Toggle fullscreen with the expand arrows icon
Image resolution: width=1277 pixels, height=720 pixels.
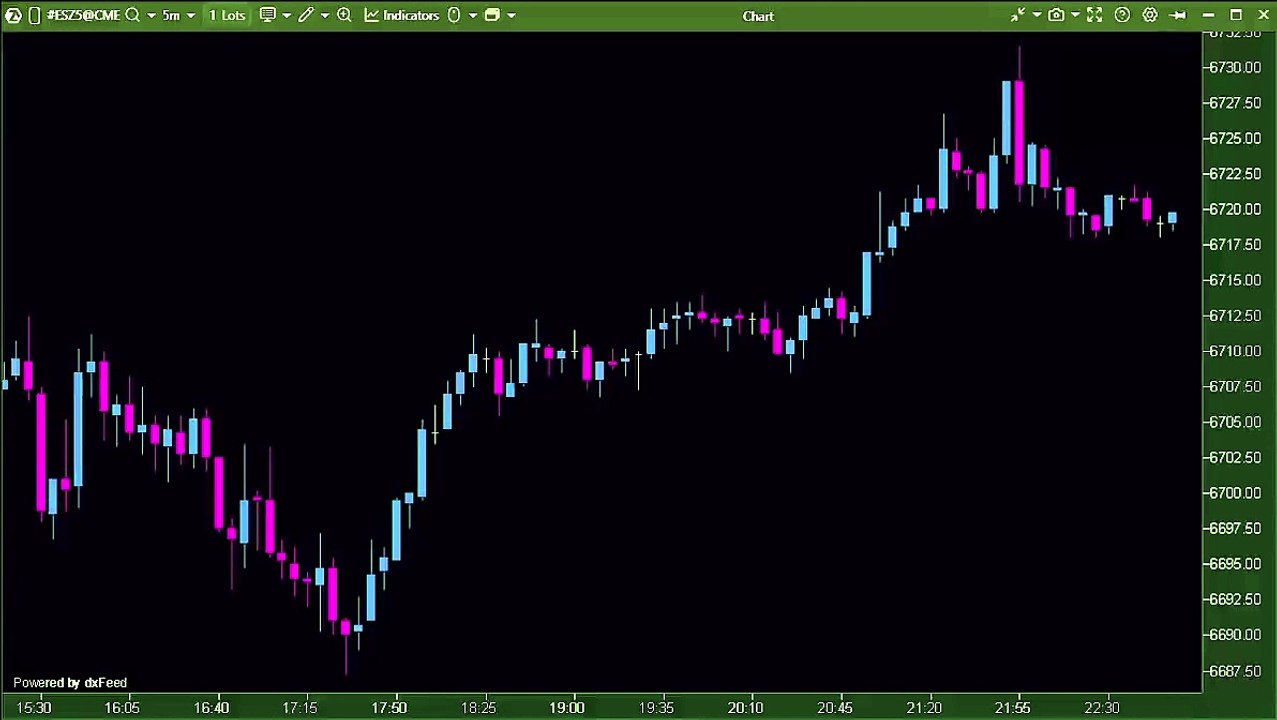tap(1095, 15)
